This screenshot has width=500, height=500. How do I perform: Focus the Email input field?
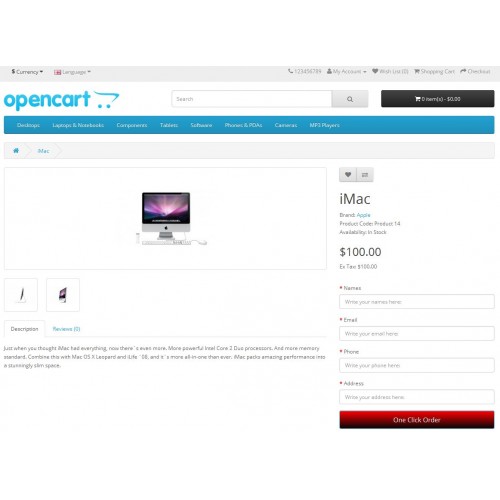click(x=417, y=333)
